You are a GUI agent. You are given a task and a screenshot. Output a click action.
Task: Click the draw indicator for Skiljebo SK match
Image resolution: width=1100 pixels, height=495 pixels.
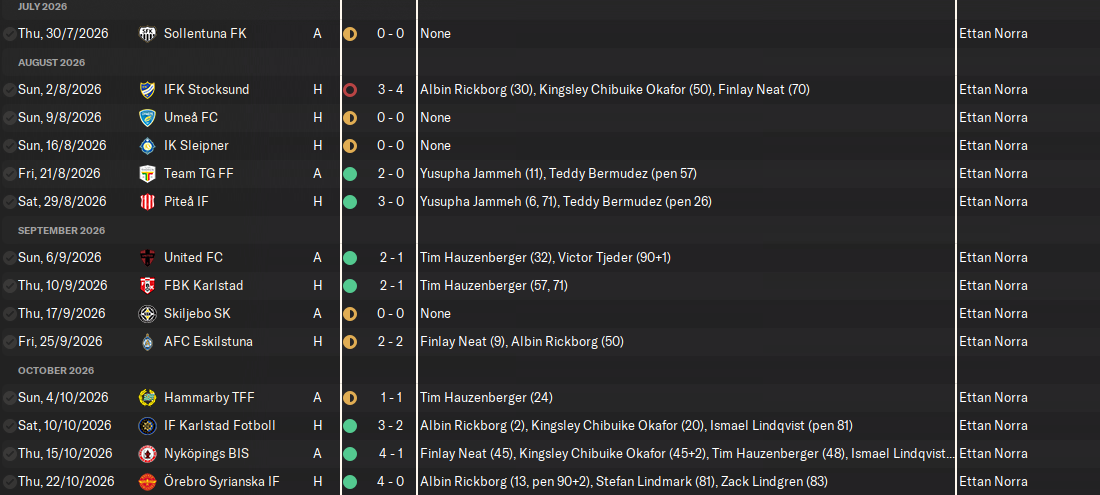(x=350, y=313)
